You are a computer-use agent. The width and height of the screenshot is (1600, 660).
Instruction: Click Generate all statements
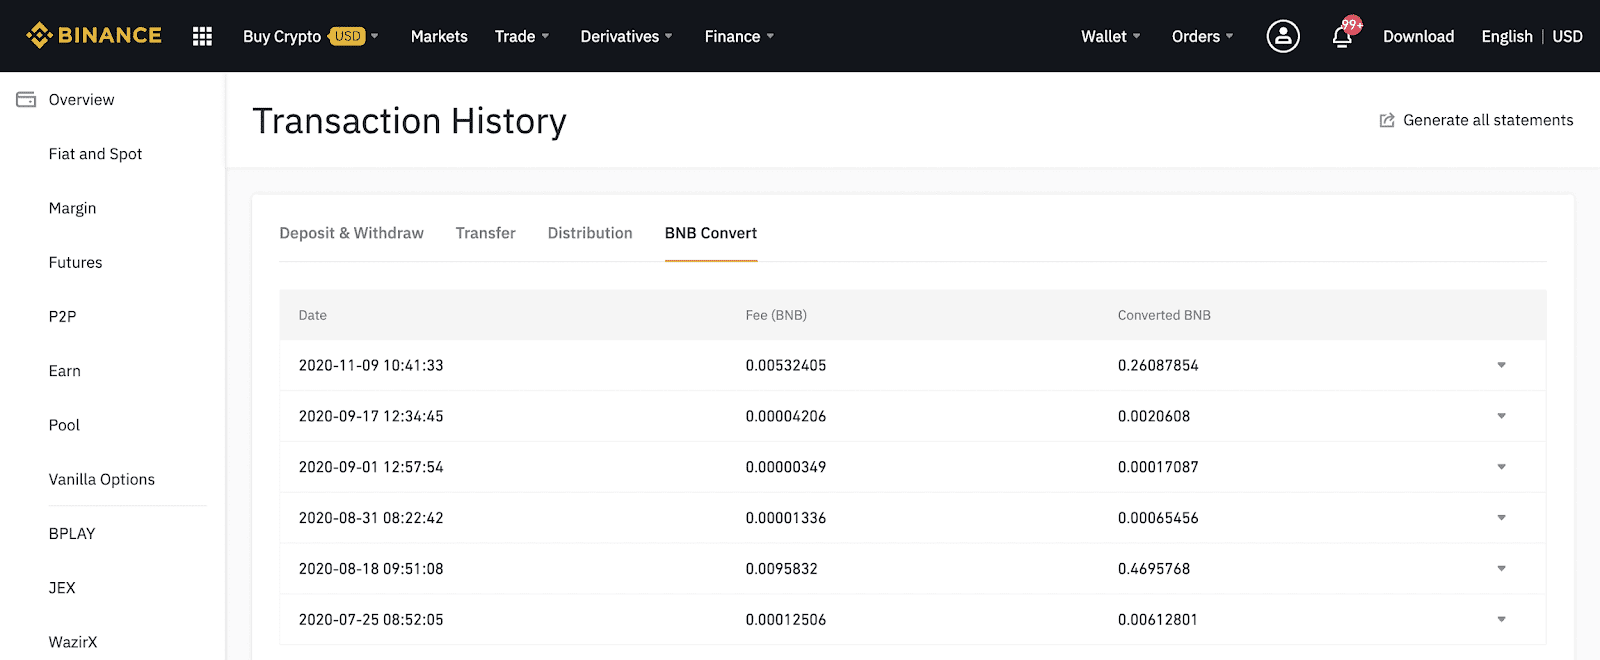point(1488,120)
